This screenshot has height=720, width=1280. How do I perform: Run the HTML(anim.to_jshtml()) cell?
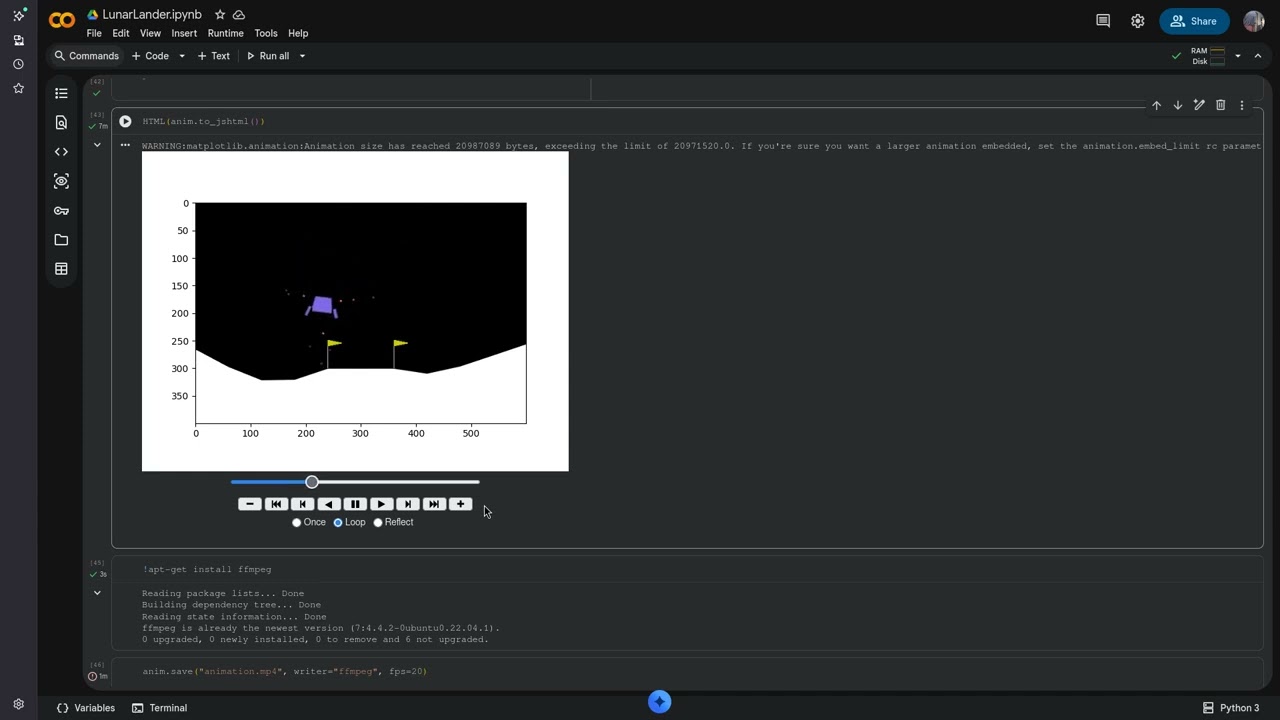tap(125, 121)
